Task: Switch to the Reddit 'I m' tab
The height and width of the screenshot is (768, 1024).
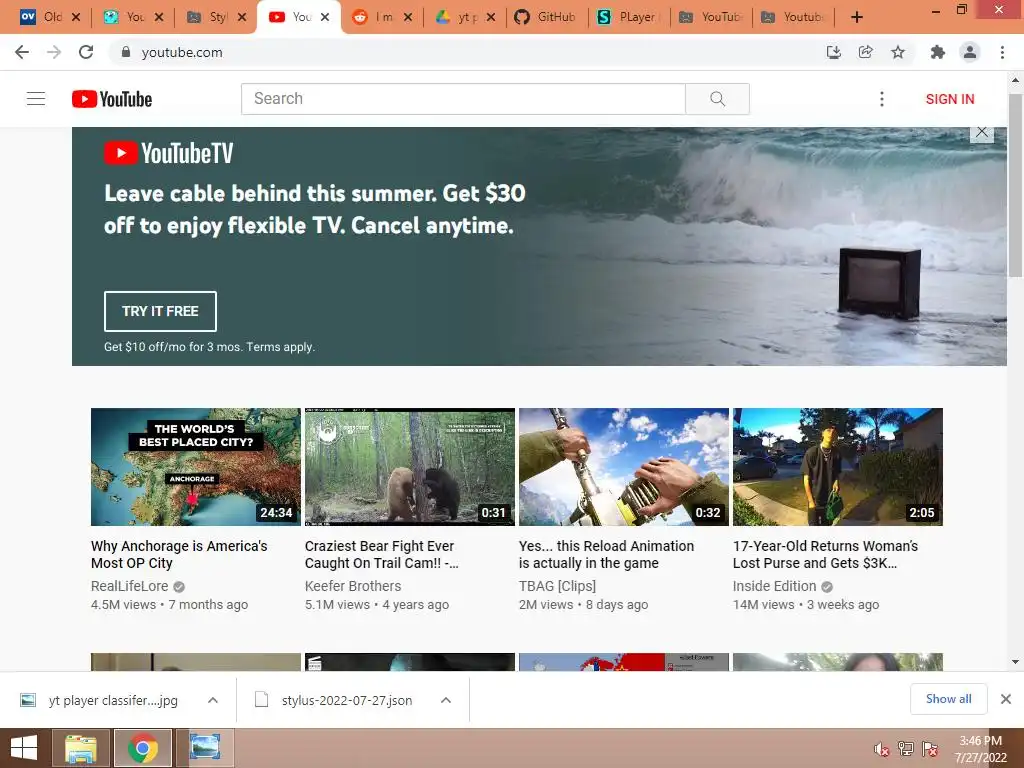Action: [x=384, y=17]
